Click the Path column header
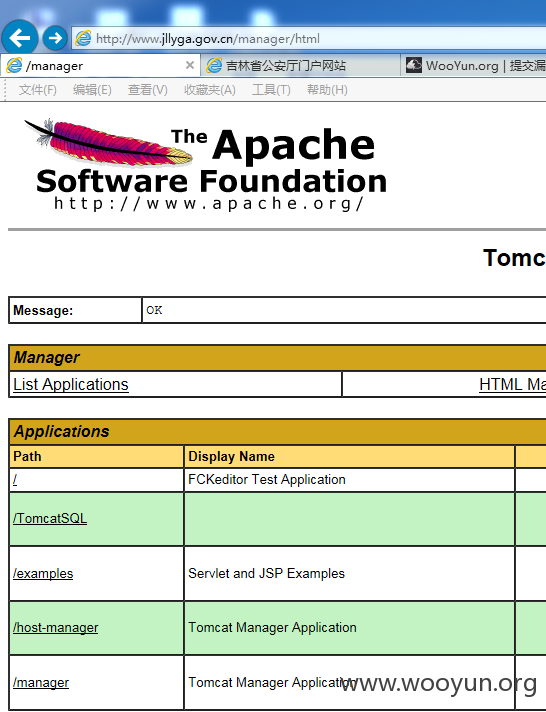The image size is (546, 712). pos(96,456)
